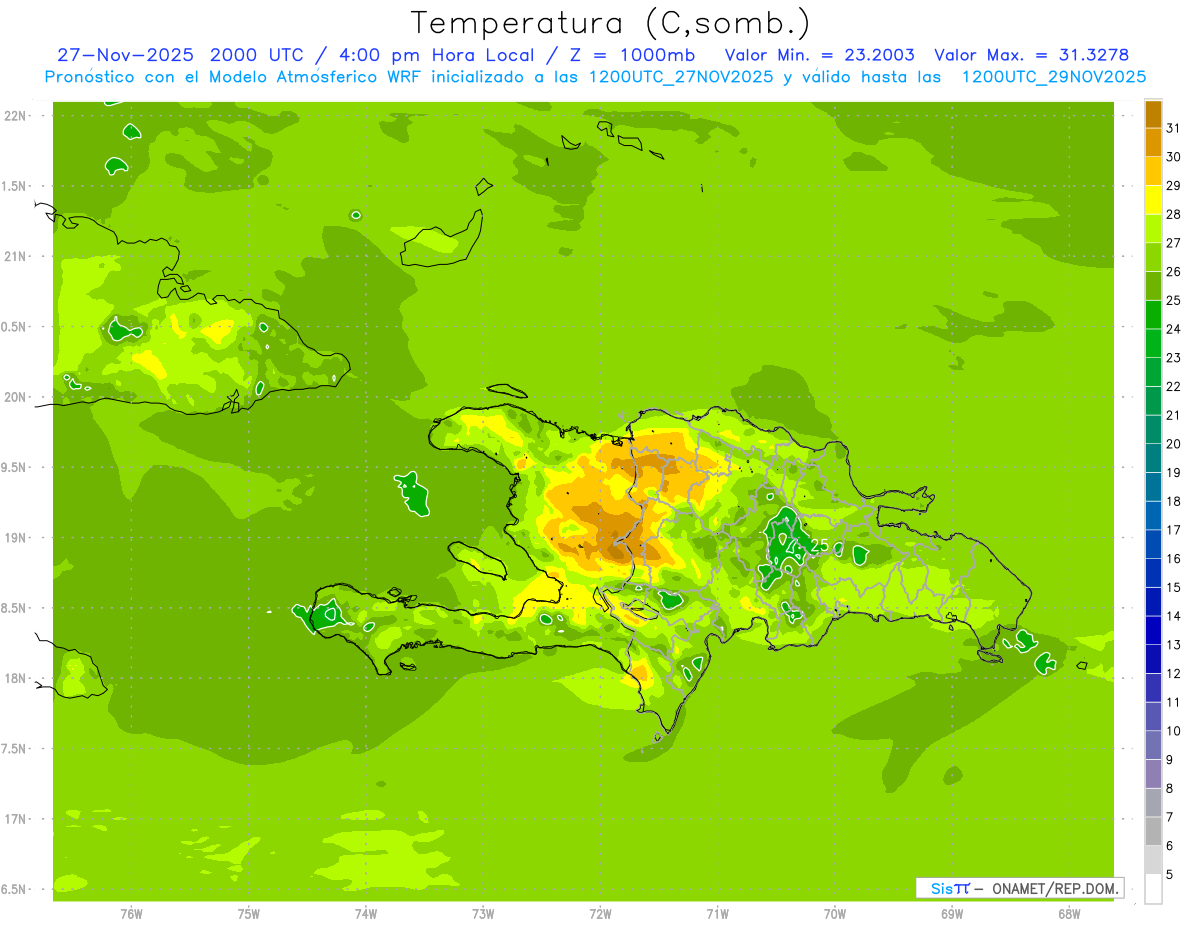Click the "ONAMET/REP.DOM." credit label
1200x927 pixels.
pyautogui.click(x=1056, y=888)
